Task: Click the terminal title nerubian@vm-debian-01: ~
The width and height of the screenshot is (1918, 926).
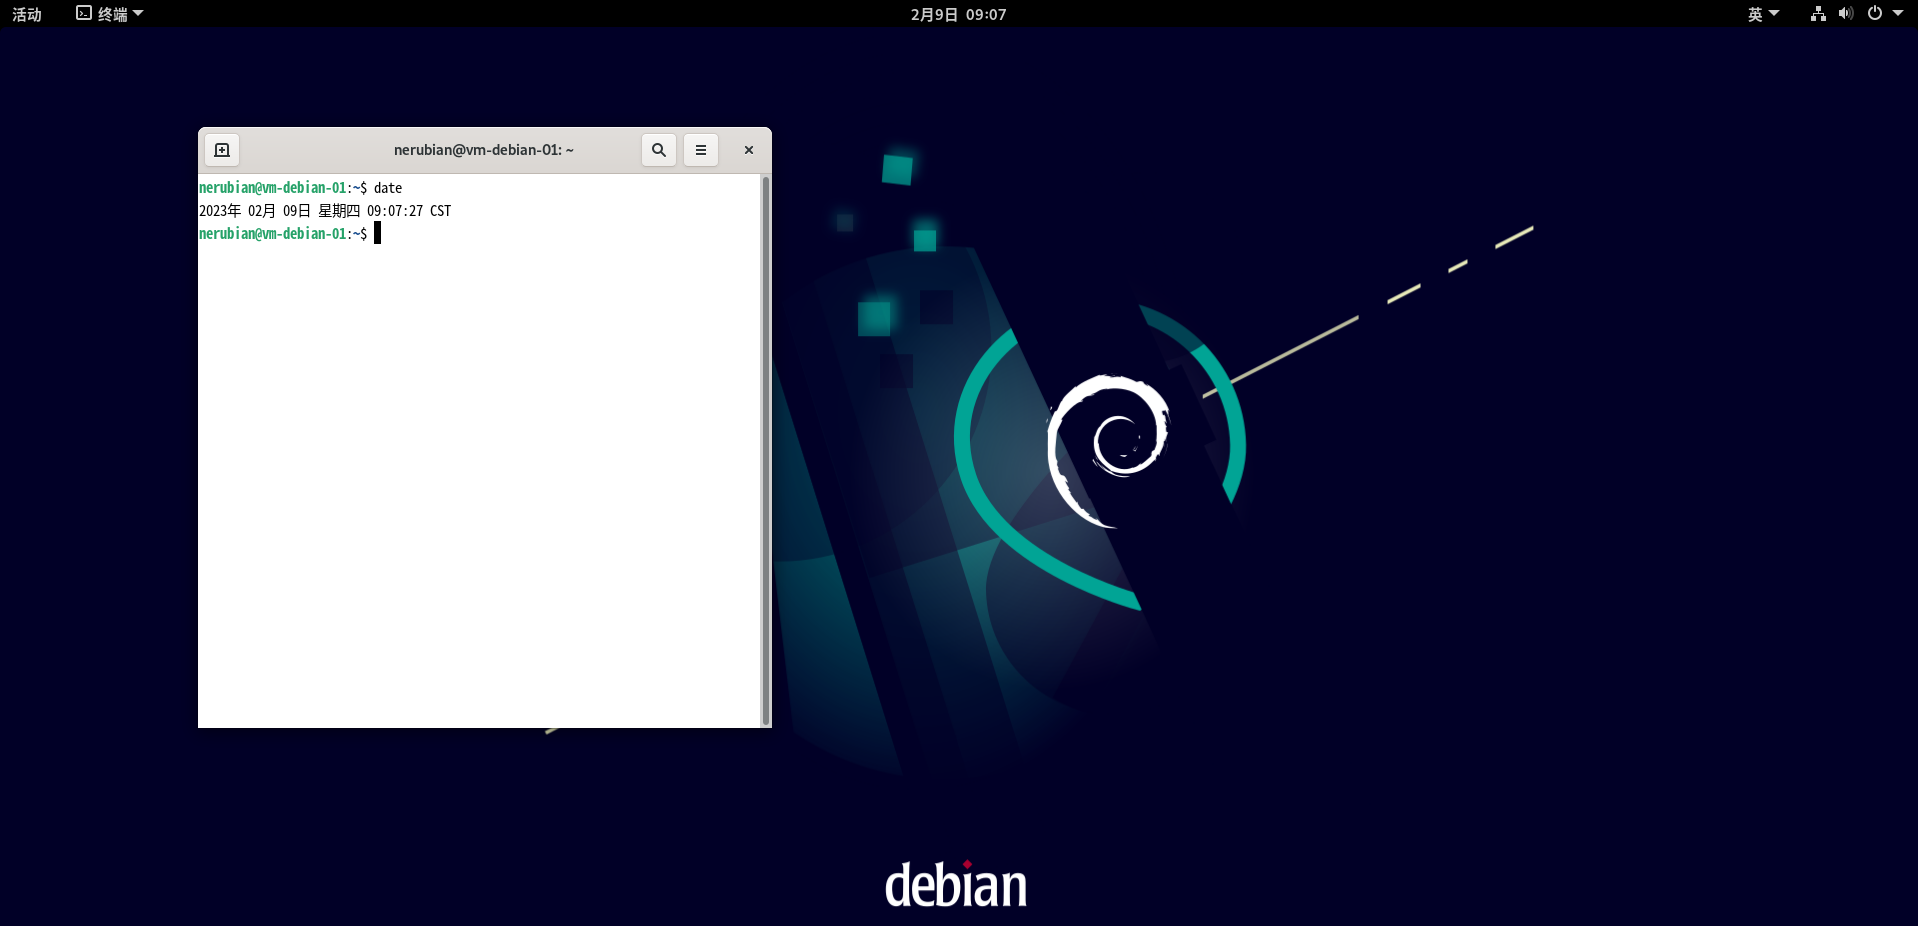Action: coord(484,150)
